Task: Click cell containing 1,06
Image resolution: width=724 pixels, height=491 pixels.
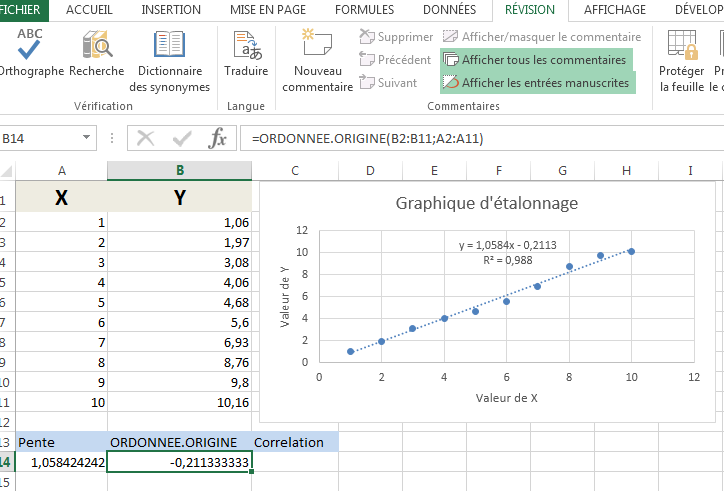Action: [180, 222]
